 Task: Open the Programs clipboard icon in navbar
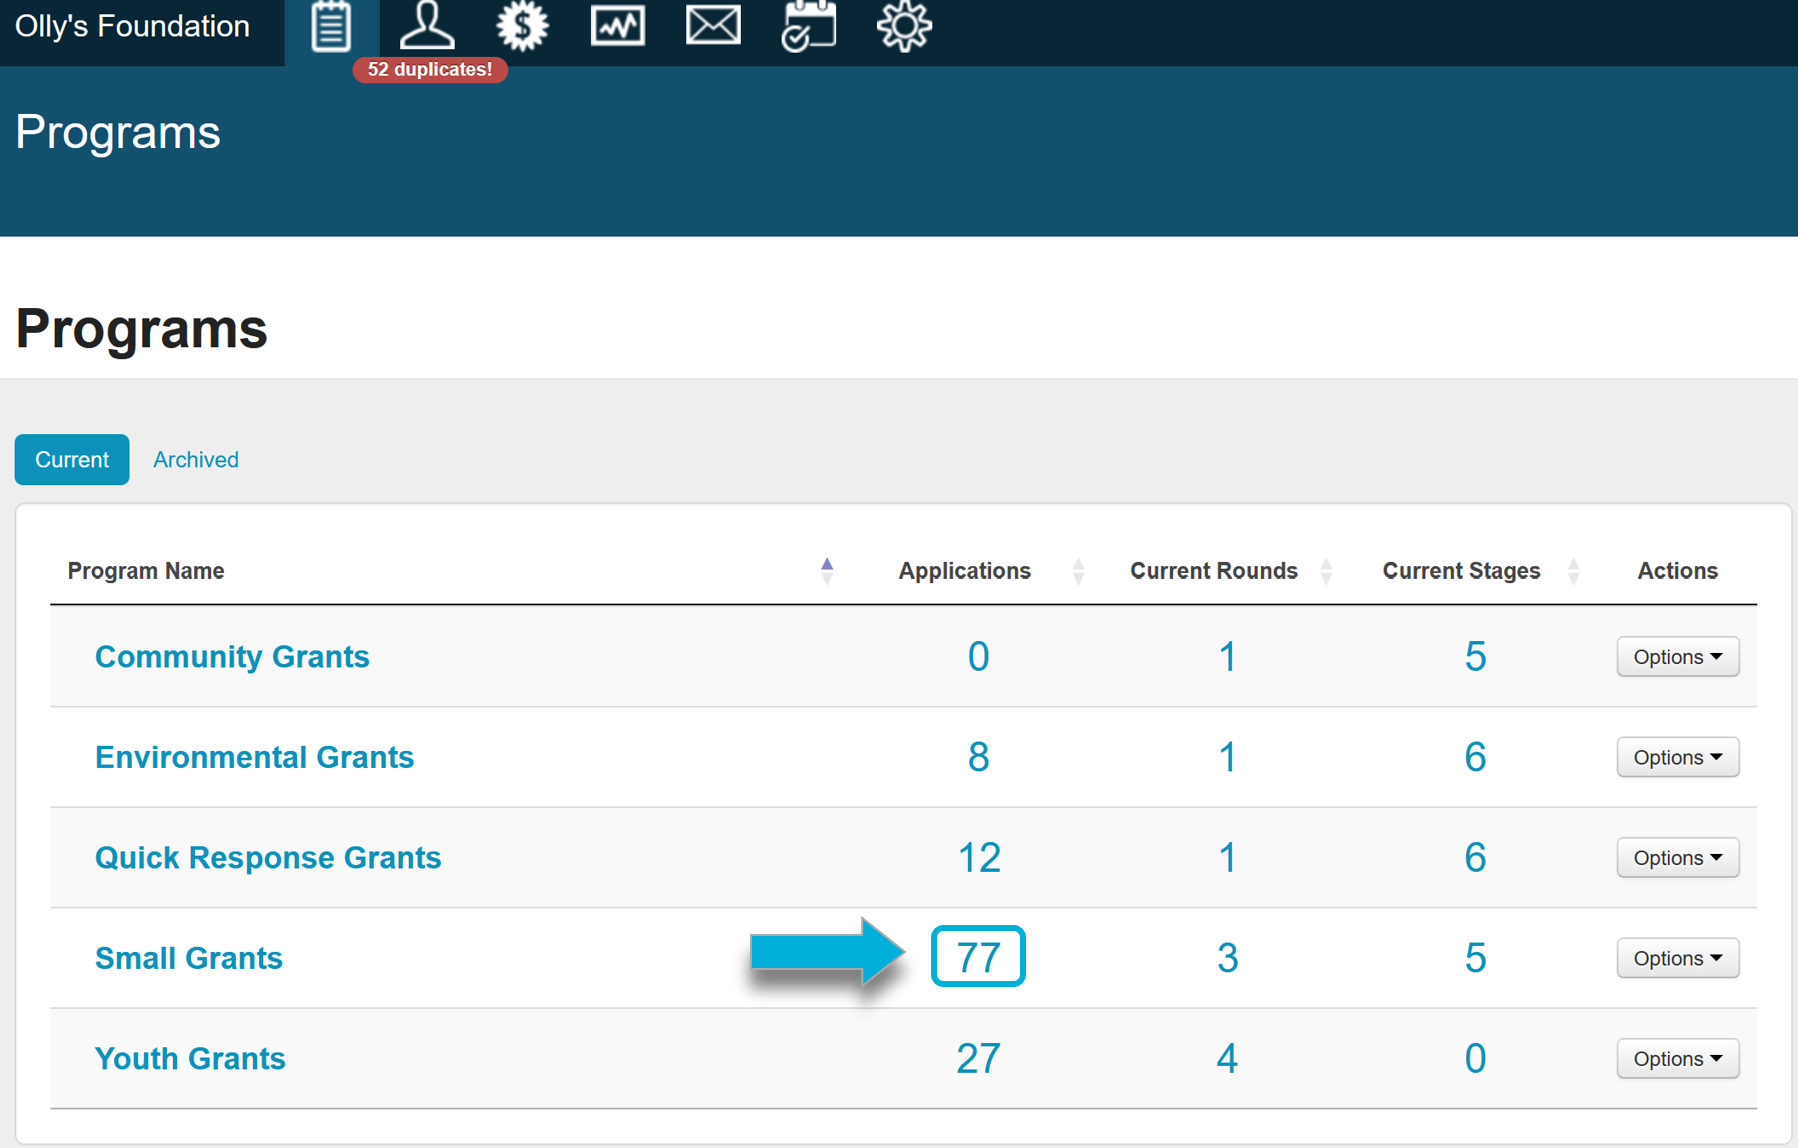pos(331,27)
